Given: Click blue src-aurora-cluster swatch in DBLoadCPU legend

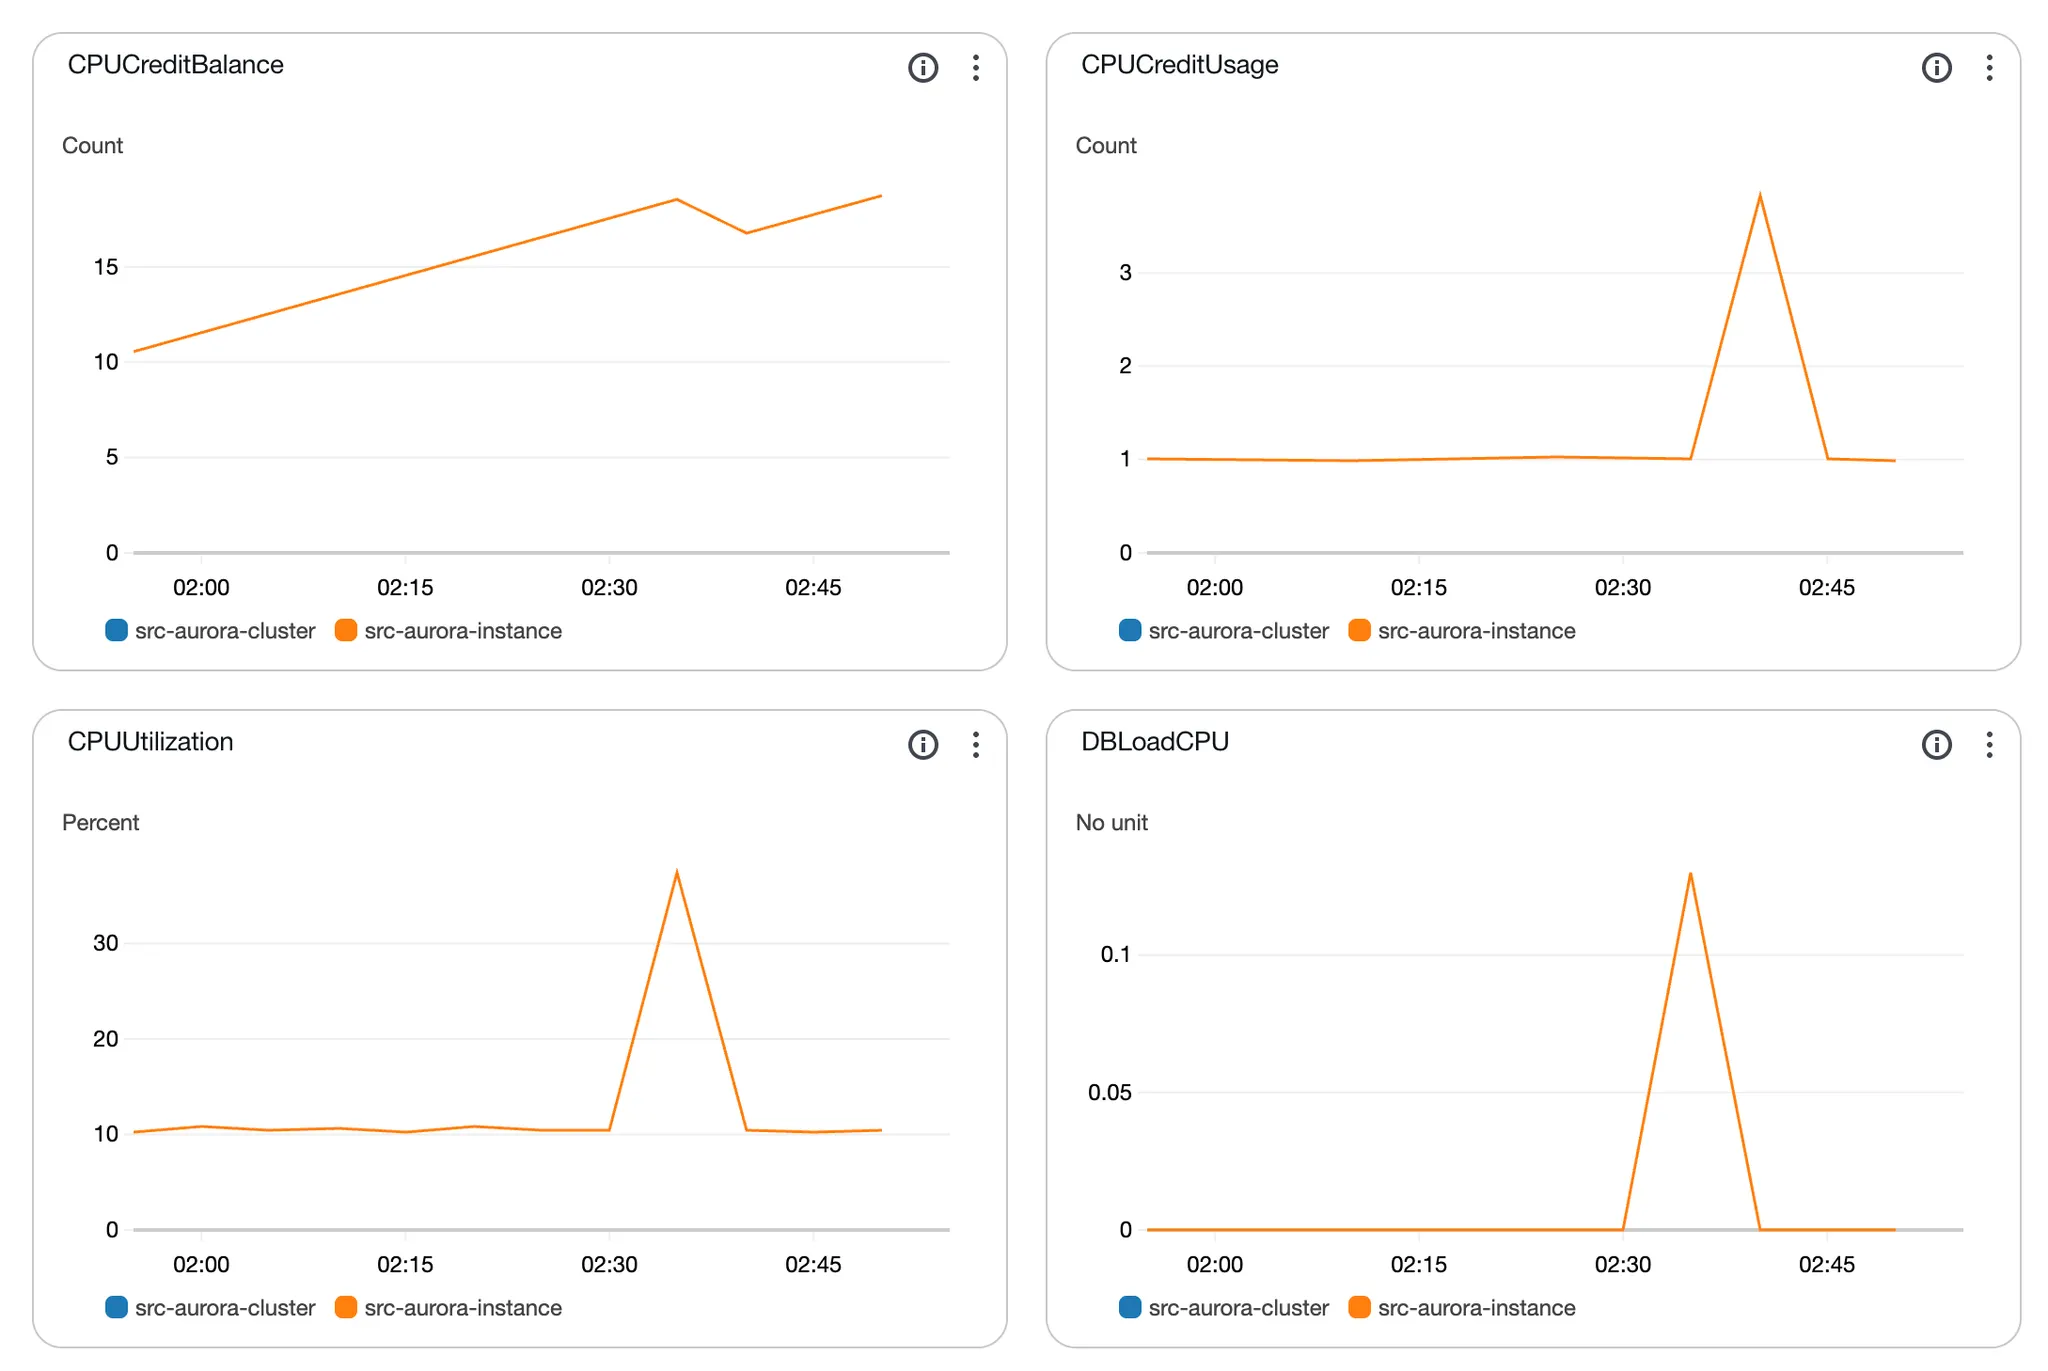Looking at the screenshot, I should (x=1130, y=1307).
